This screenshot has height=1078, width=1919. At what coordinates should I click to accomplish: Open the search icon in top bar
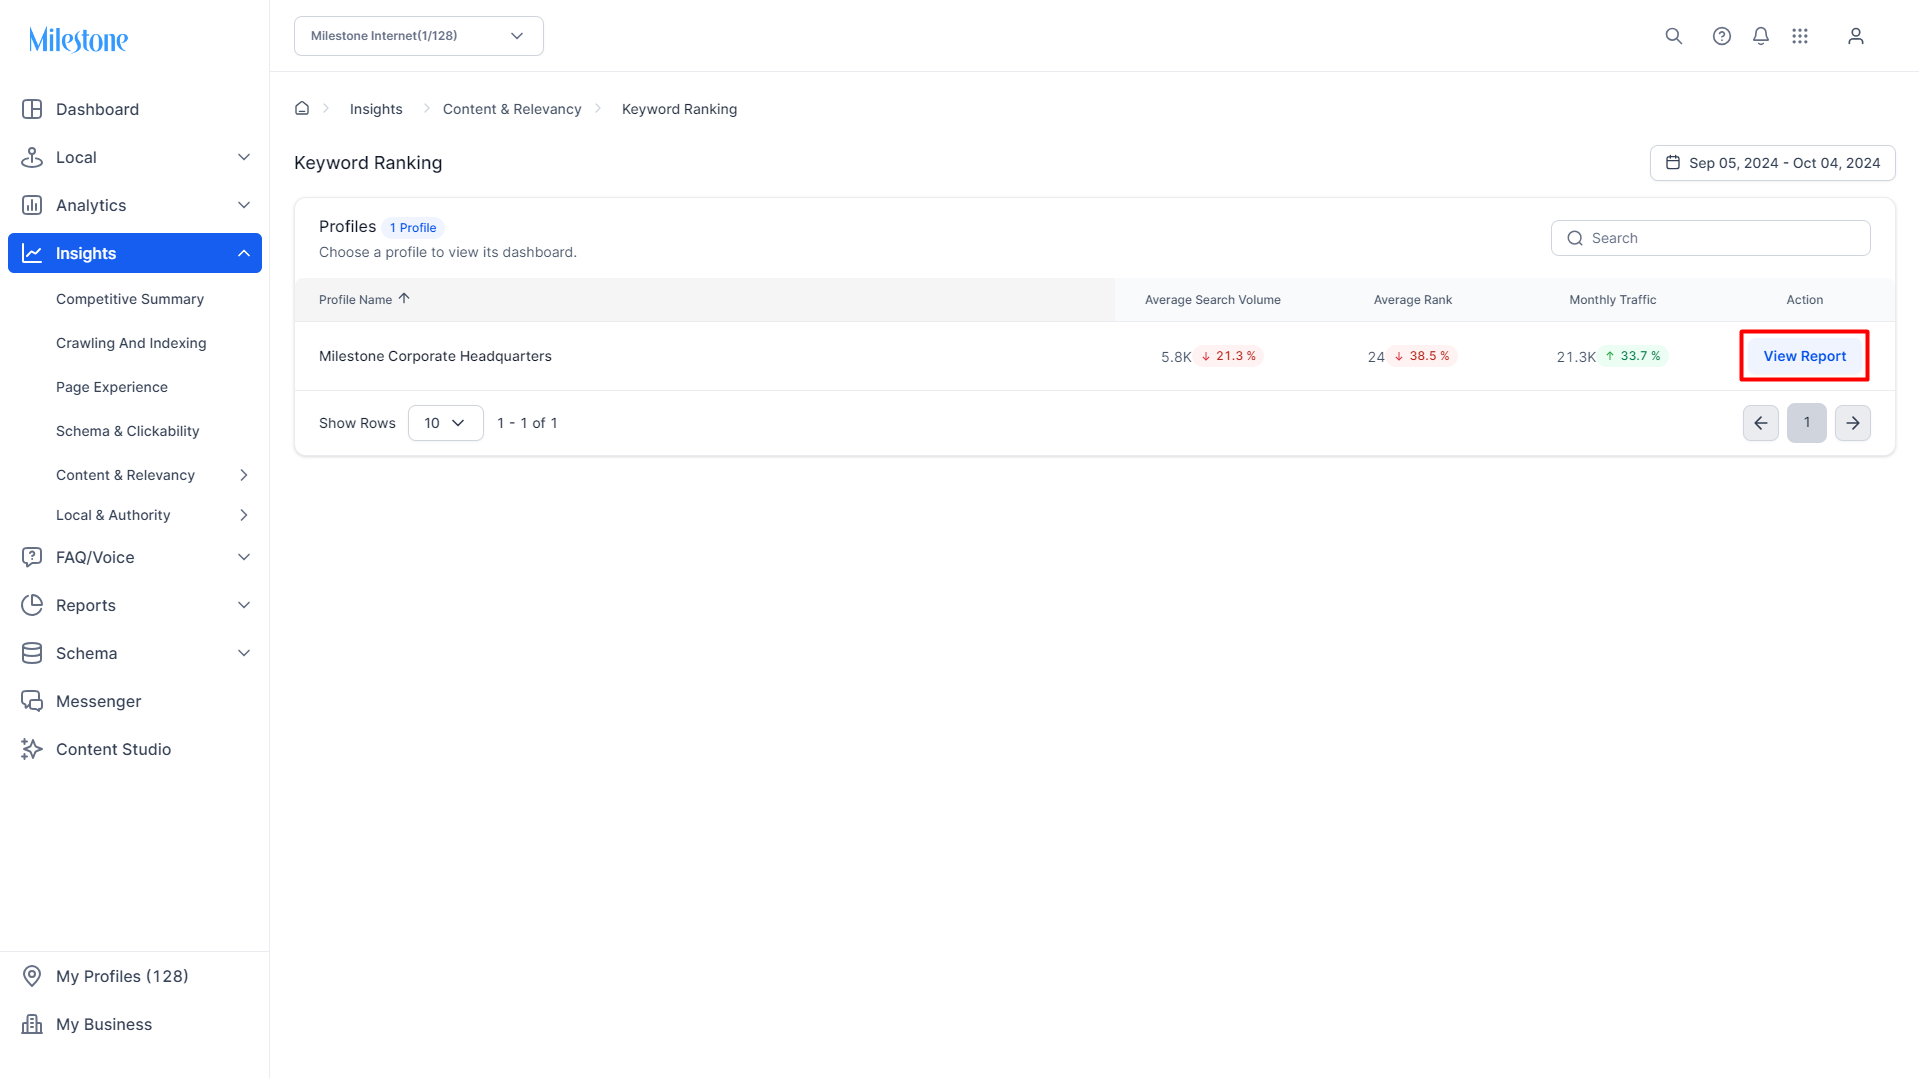pyautogui.click(x=1674, y=36)
